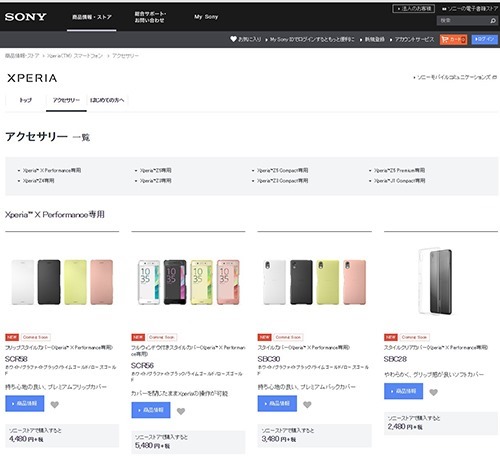Click the SBC30 model name
Image resolution: width=500 pixels, height=459 pixels.
coord(269,359)
